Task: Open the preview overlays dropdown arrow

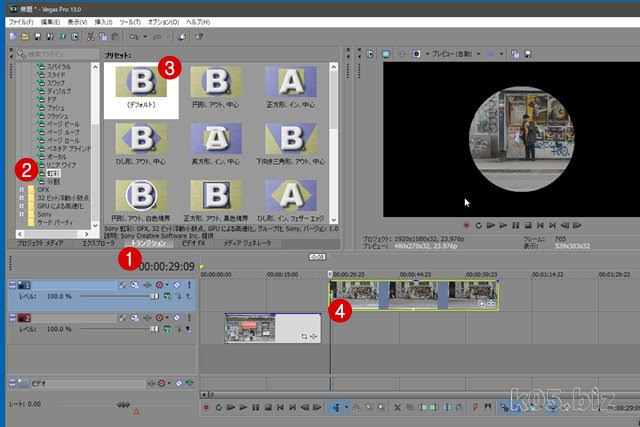Action: pyautogui.click(x=501, y=54)
